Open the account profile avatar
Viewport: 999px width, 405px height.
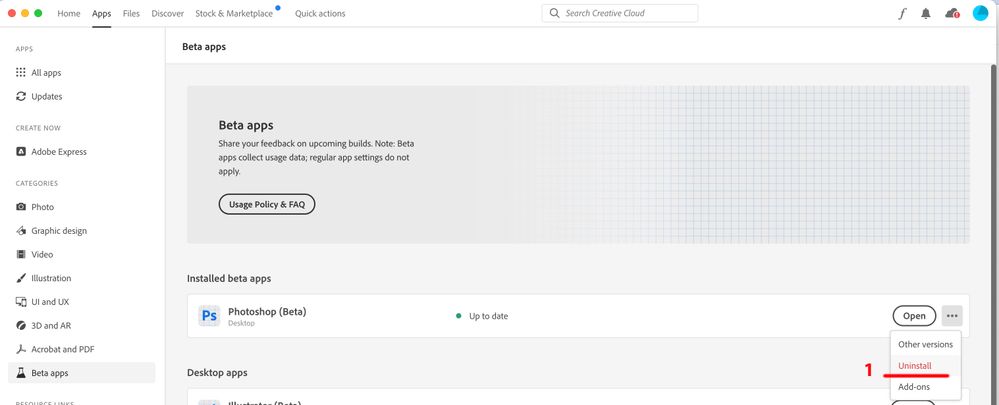(981, 13)
